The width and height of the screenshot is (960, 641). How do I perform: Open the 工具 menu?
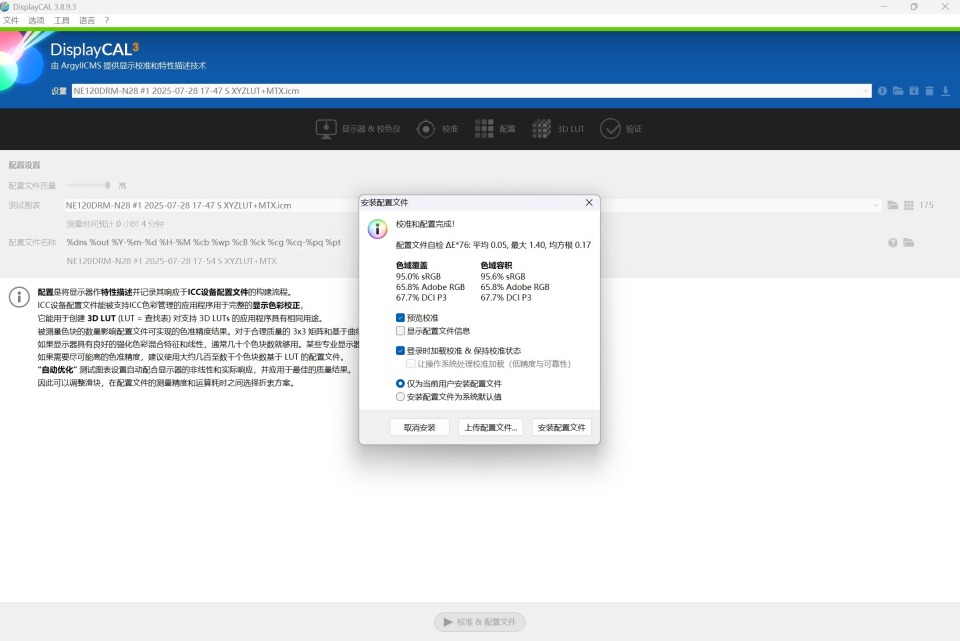pyautogui.click(x=62, y=20)
